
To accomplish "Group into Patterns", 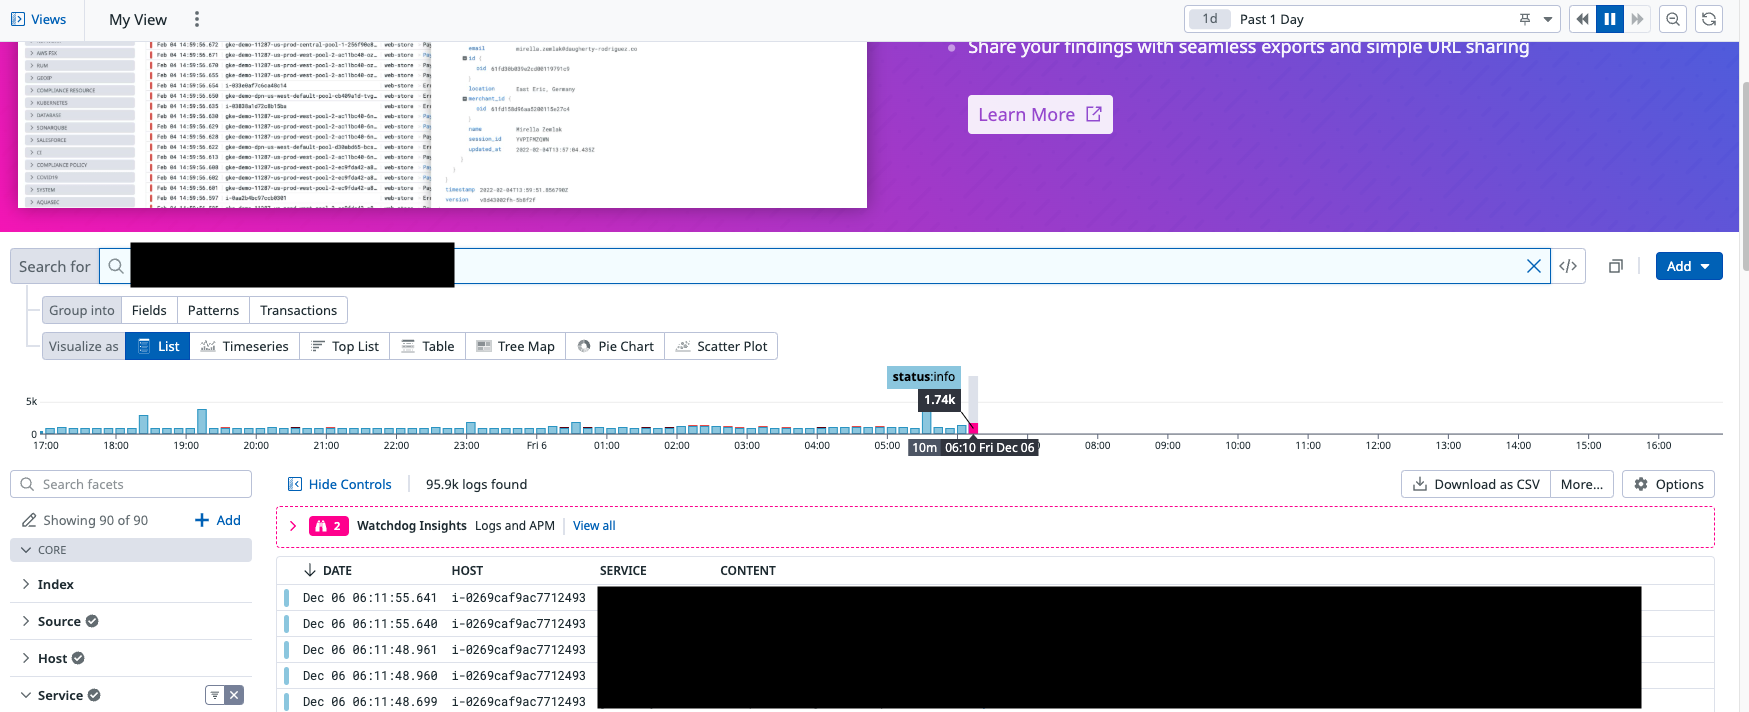I will tap(213, 310).
